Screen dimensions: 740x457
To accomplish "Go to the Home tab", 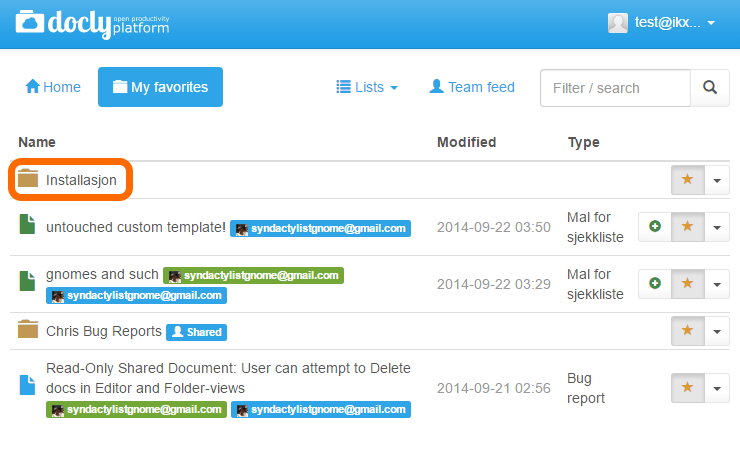I will coord(53,87).
